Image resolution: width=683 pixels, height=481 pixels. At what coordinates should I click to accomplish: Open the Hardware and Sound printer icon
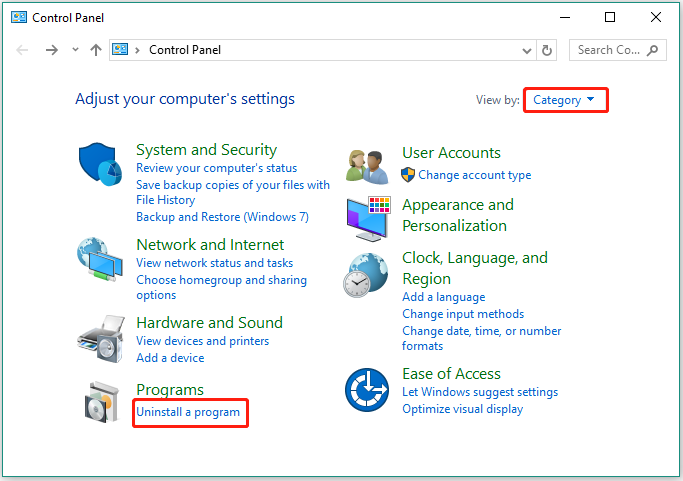tap(101, 339)
